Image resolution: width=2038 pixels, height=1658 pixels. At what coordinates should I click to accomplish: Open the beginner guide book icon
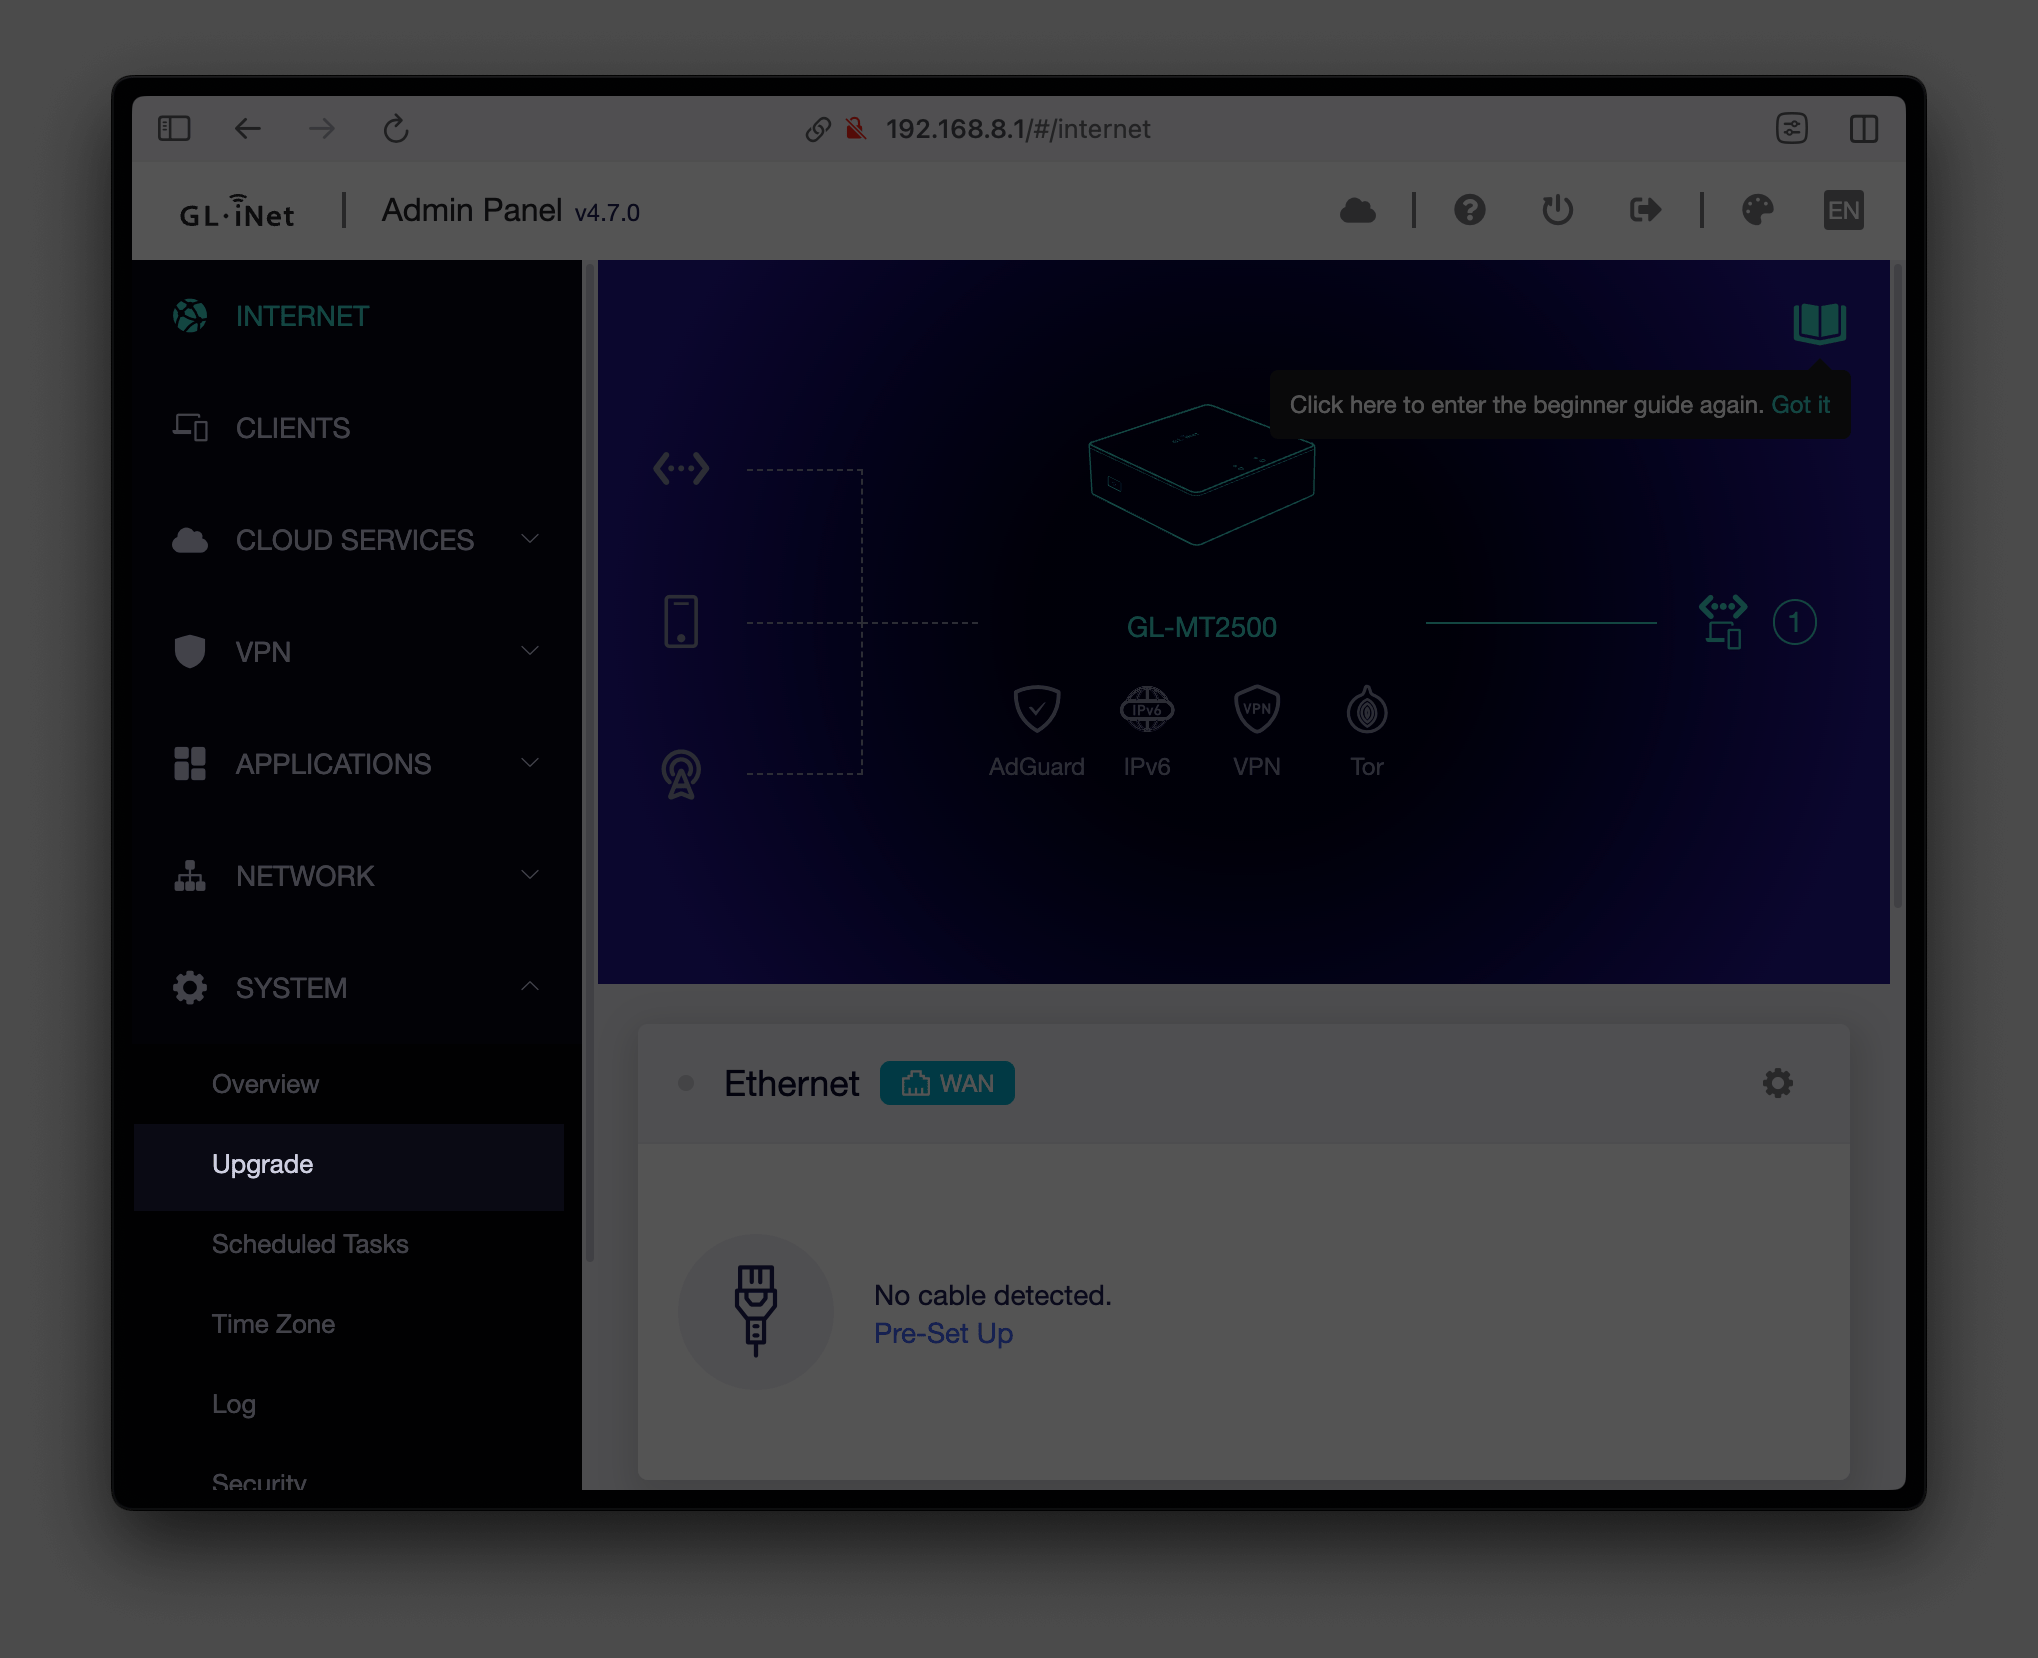click(x=1819, y=323)
